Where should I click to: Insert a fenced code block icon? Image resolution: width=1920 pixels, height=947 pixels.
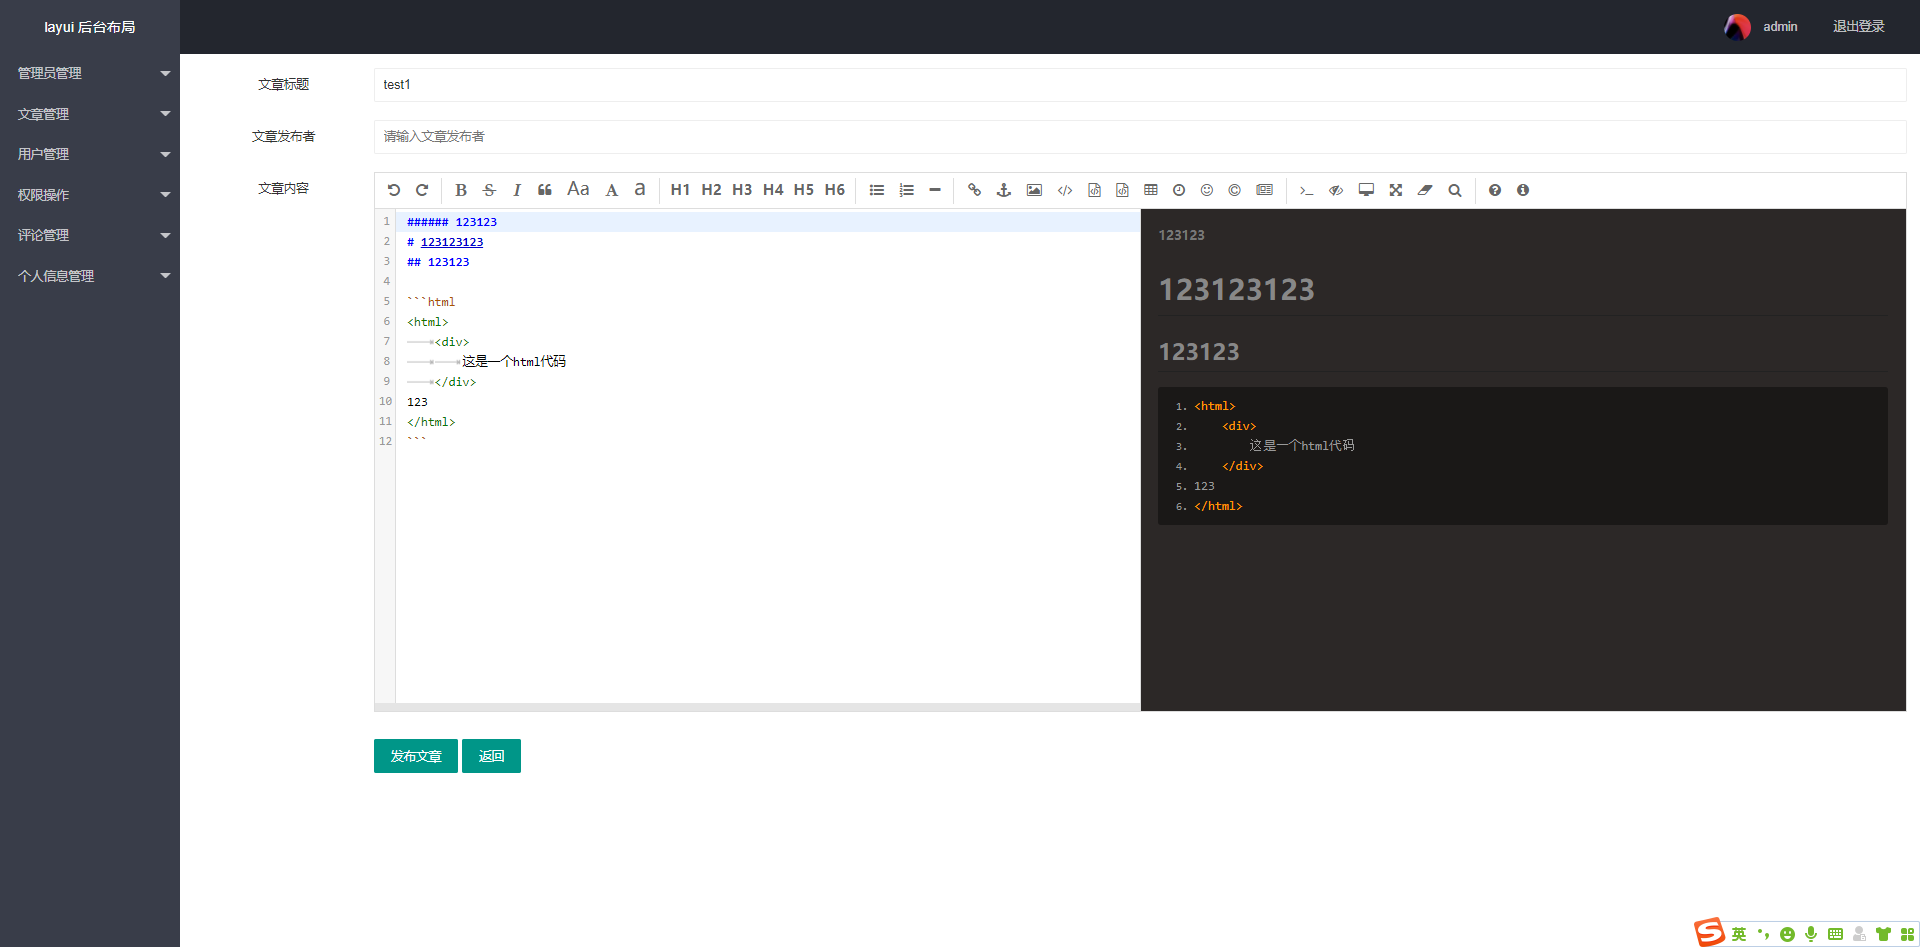tap(1123, 190)
